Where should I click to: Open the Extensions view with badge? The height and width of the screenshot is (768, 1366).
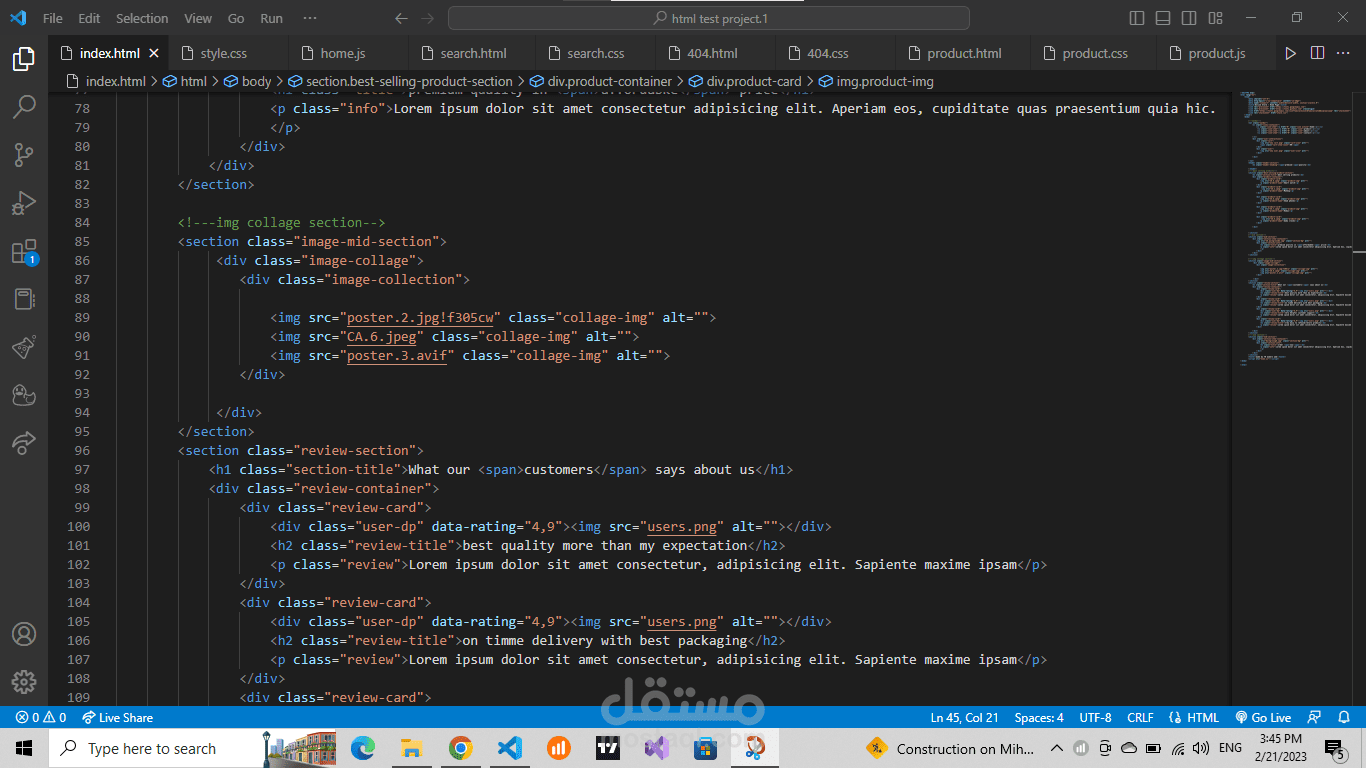[24, 252]
